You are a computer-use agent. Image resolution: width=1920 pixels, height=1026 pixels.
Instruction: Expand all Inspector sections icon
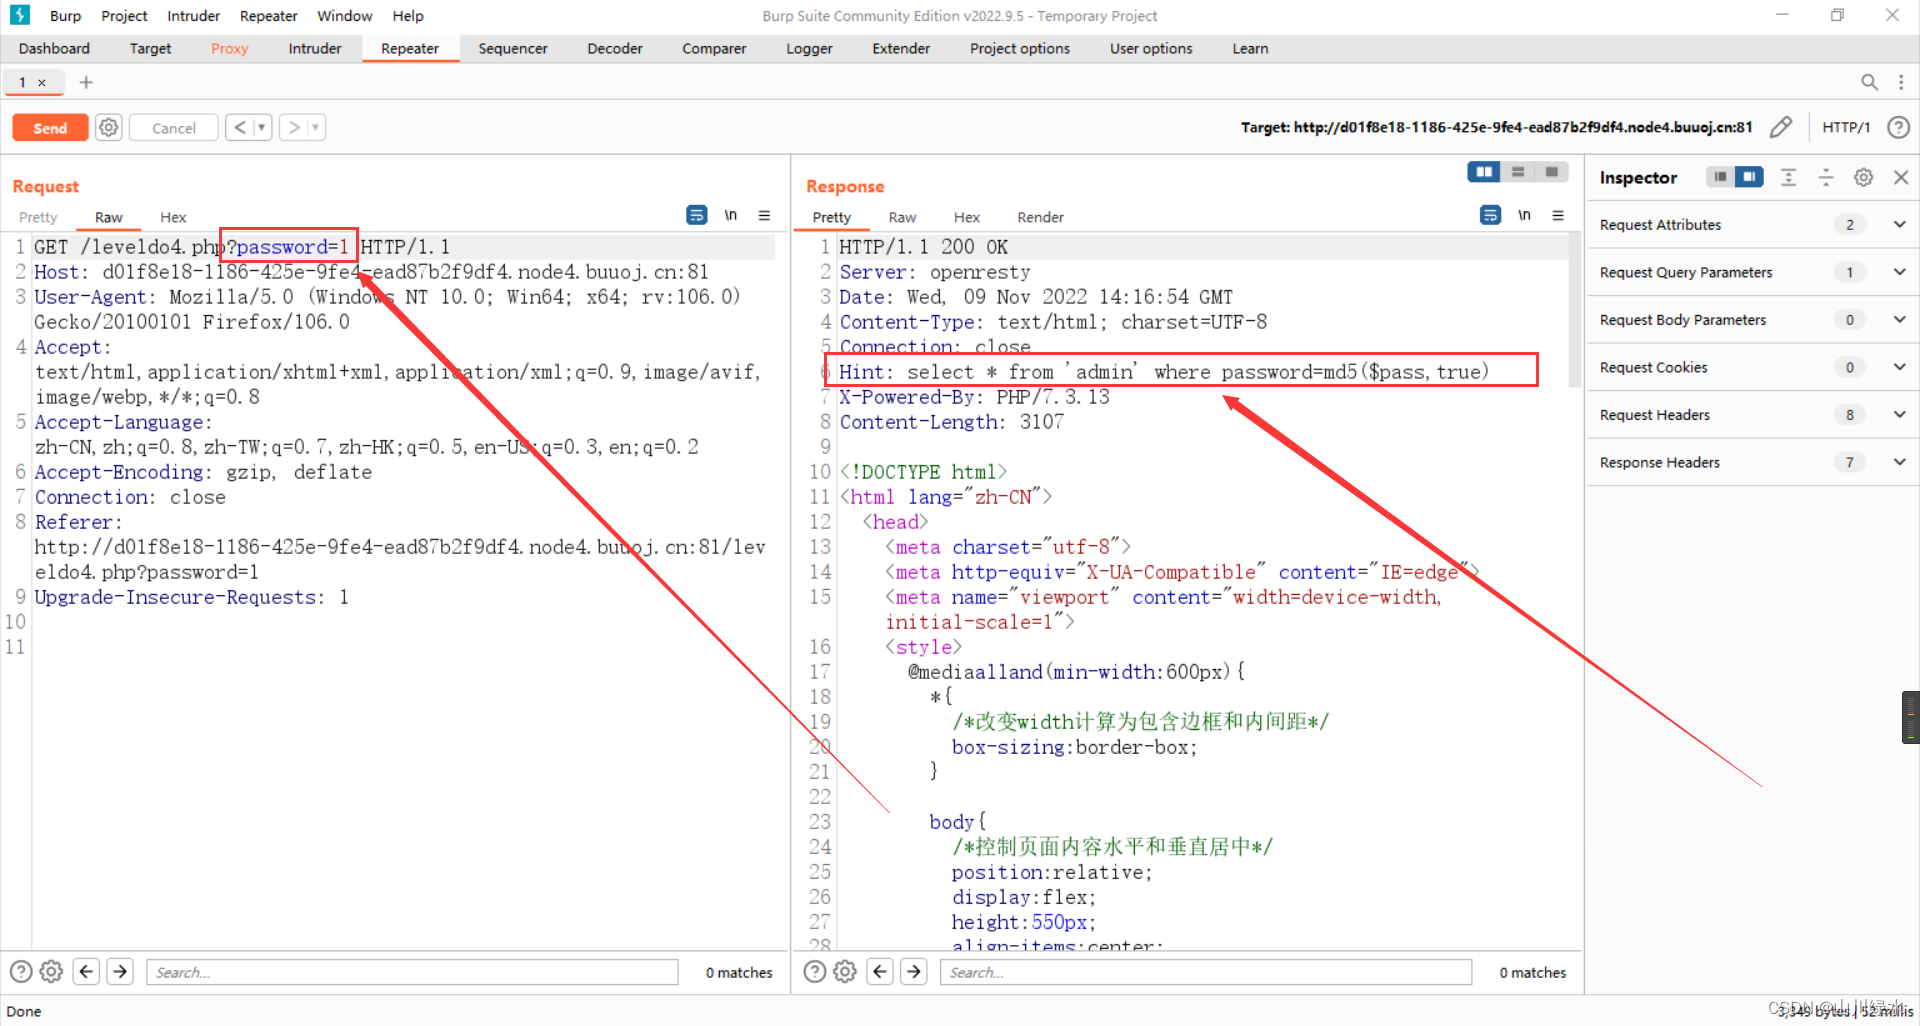click(x=1789, y=177)
